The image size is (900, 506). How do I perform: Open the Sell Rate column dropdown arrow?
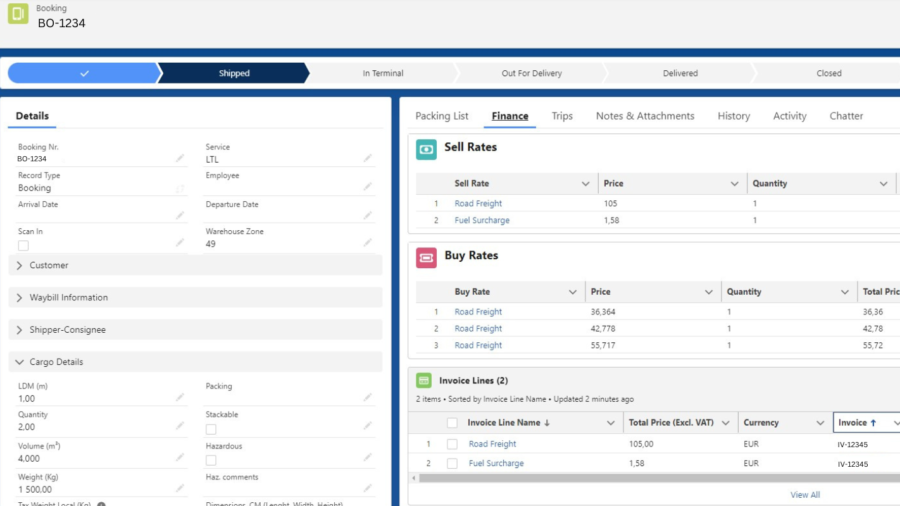(x=586, y=184)
